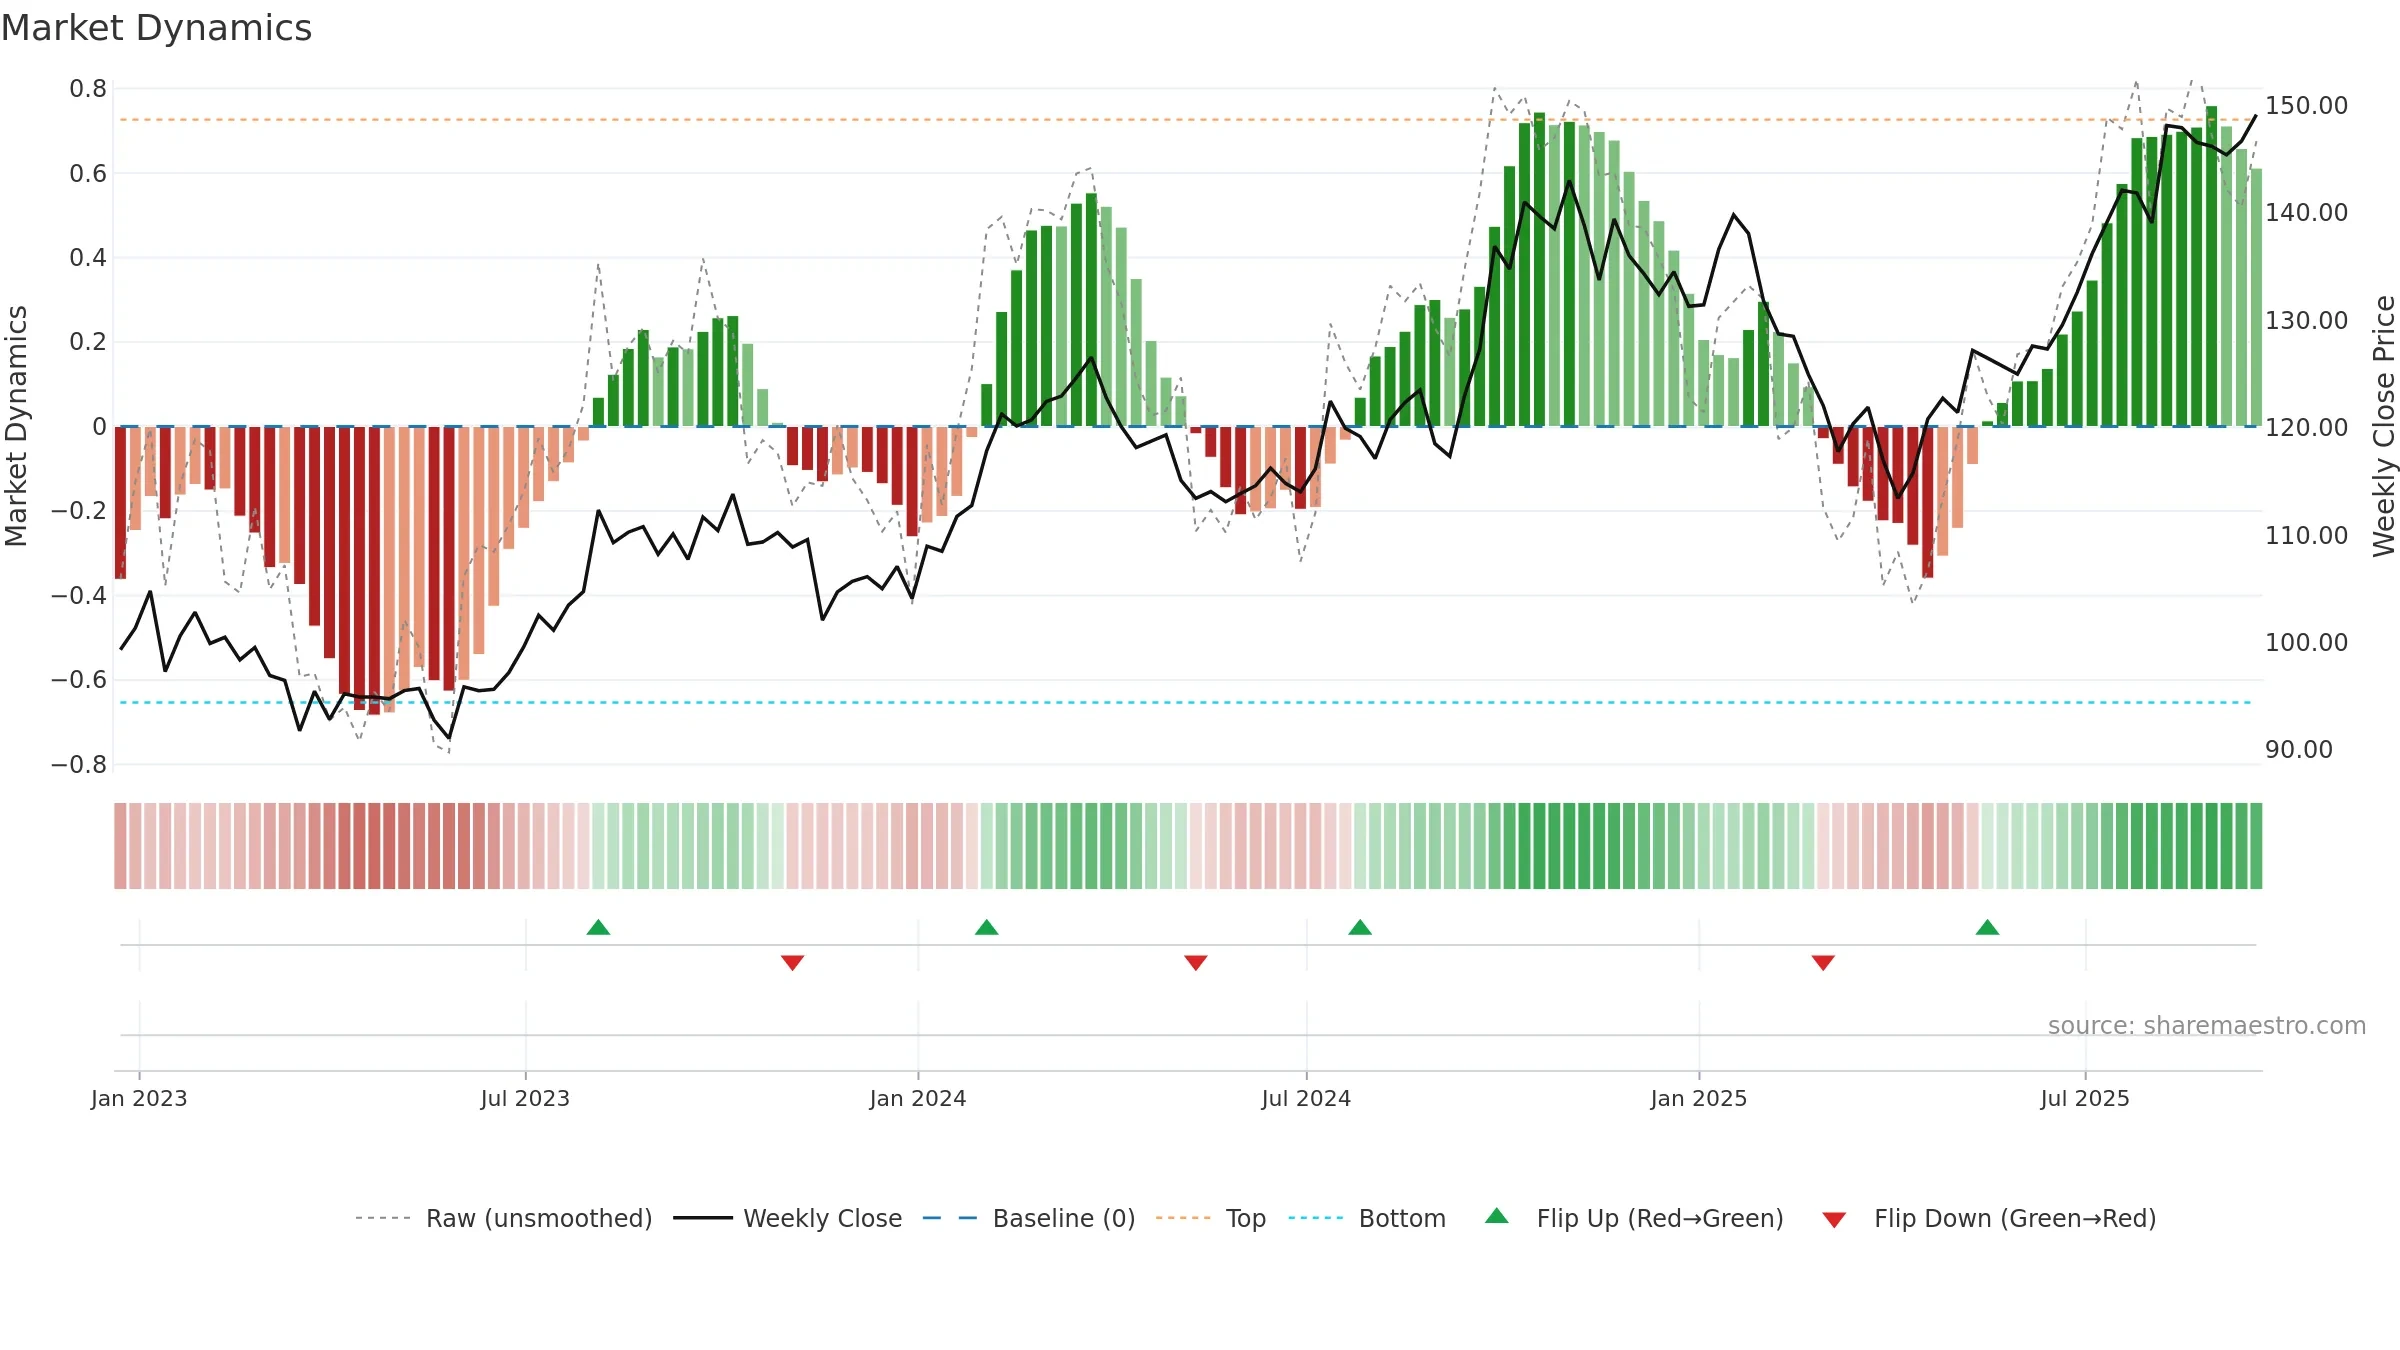Click the Jan 2025 axis label

(x=1699, y=1098)
